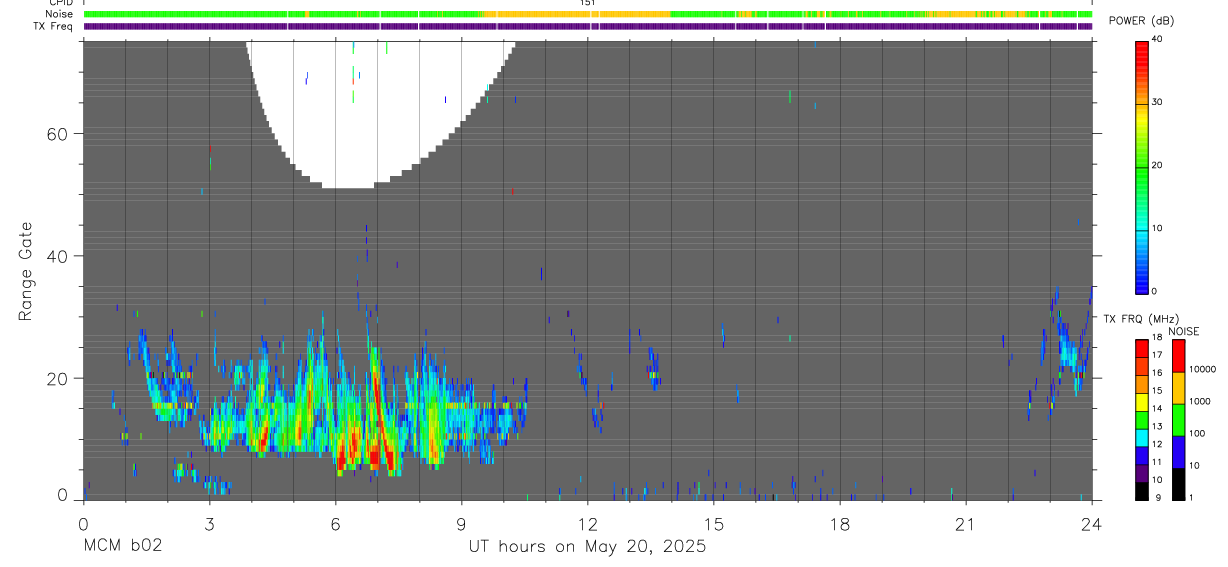Click the UT hours date caption
The image size is (1228, 567).
588,546
